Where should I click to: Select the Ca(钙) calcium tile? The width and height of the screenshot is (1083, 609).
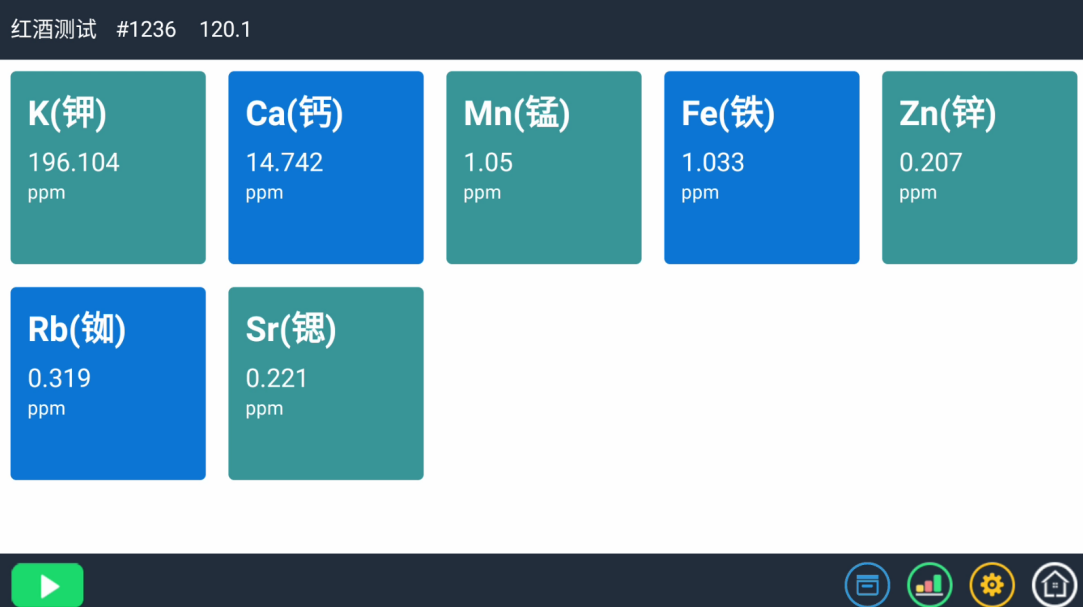pyautogui.click(x=326, y=168)
